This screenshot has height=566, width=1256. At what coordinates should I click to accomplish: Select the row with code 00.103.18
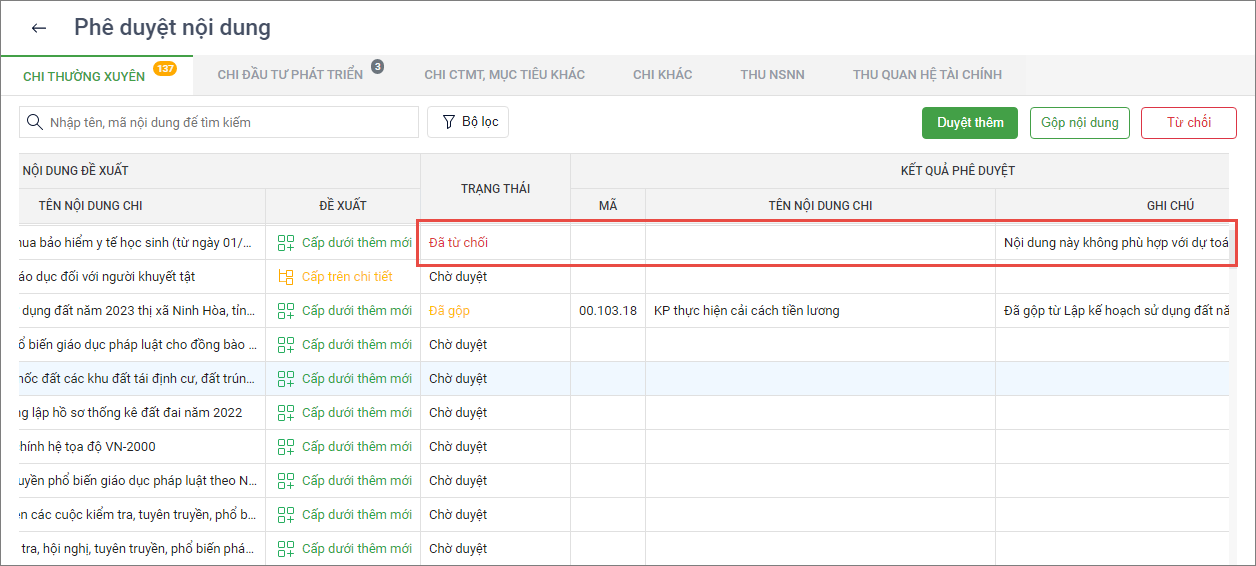(608, 311)
